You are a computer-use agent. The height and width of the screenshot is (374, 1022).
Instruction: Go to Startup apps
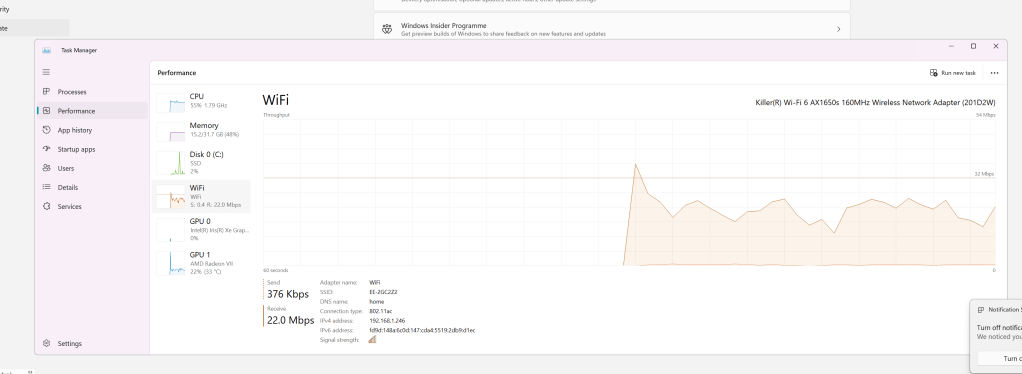92,149
